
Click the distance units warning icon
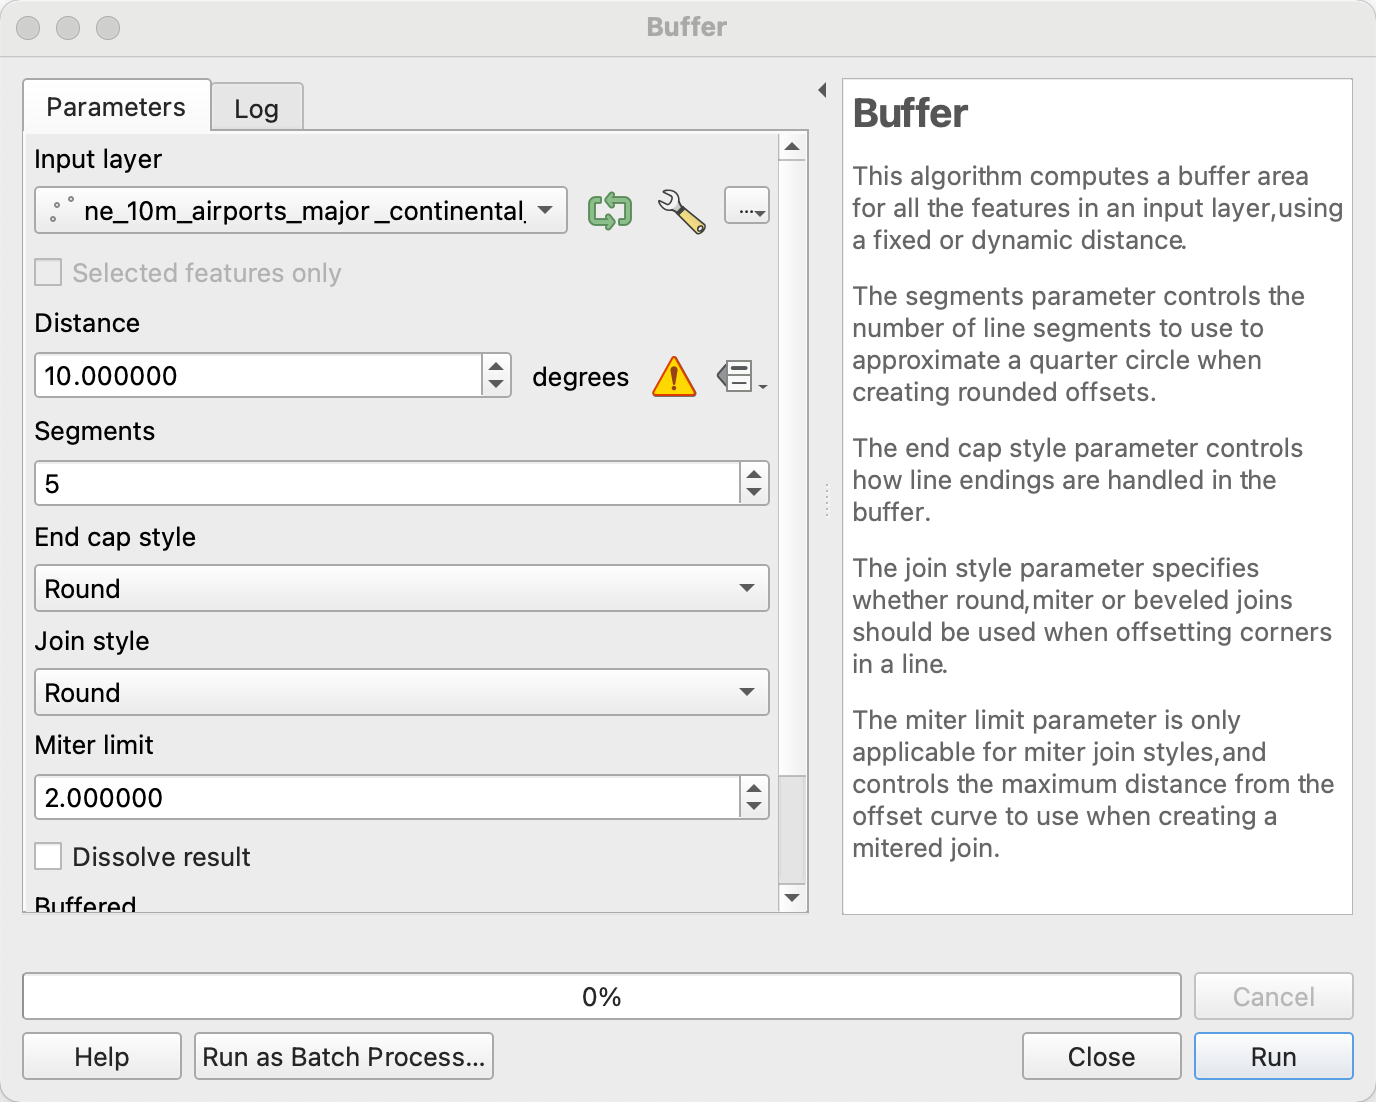pyautogui.click(x=673, y=377)
